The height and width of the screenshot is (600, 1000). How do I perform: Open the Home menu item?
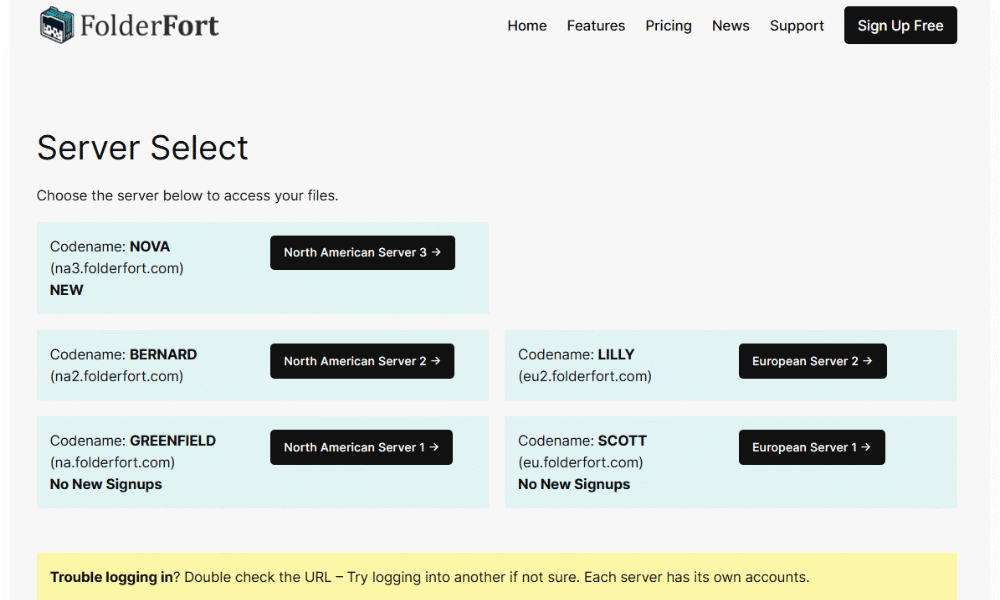tap(527, 26)
